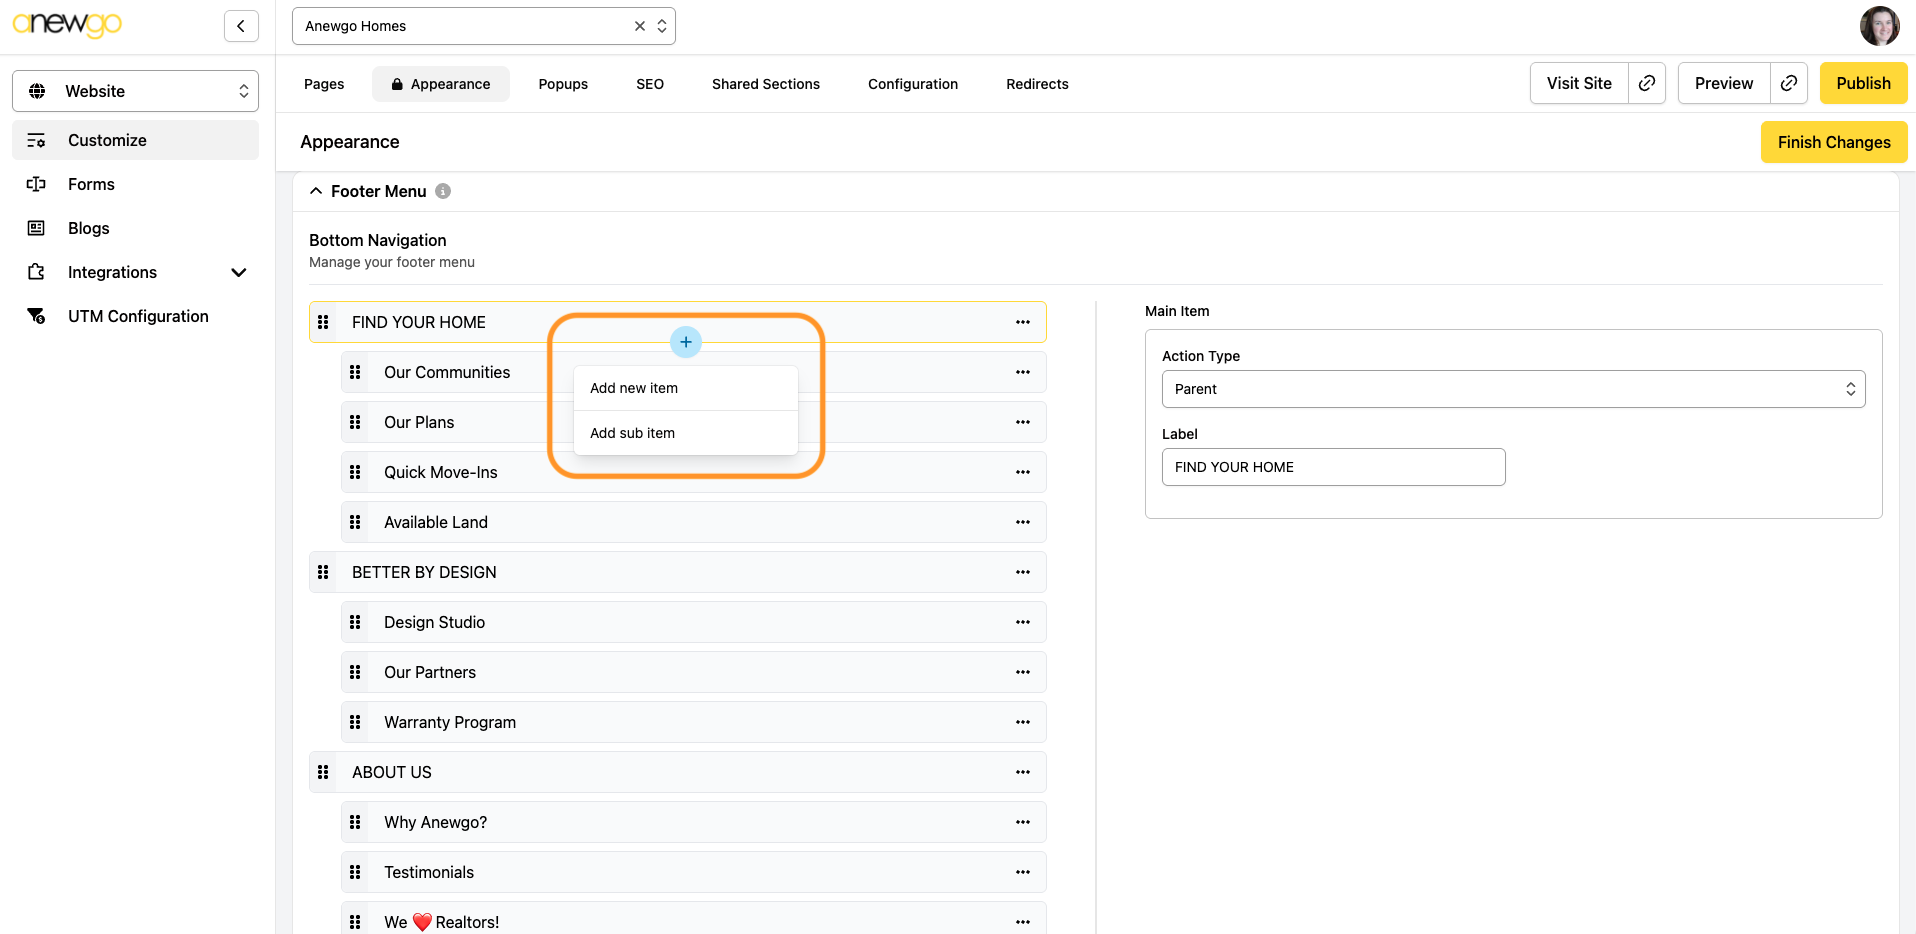Click the link icon beside Visit Site
The height and width of the screenshot is (934, 1916).
coord(1646,83)
